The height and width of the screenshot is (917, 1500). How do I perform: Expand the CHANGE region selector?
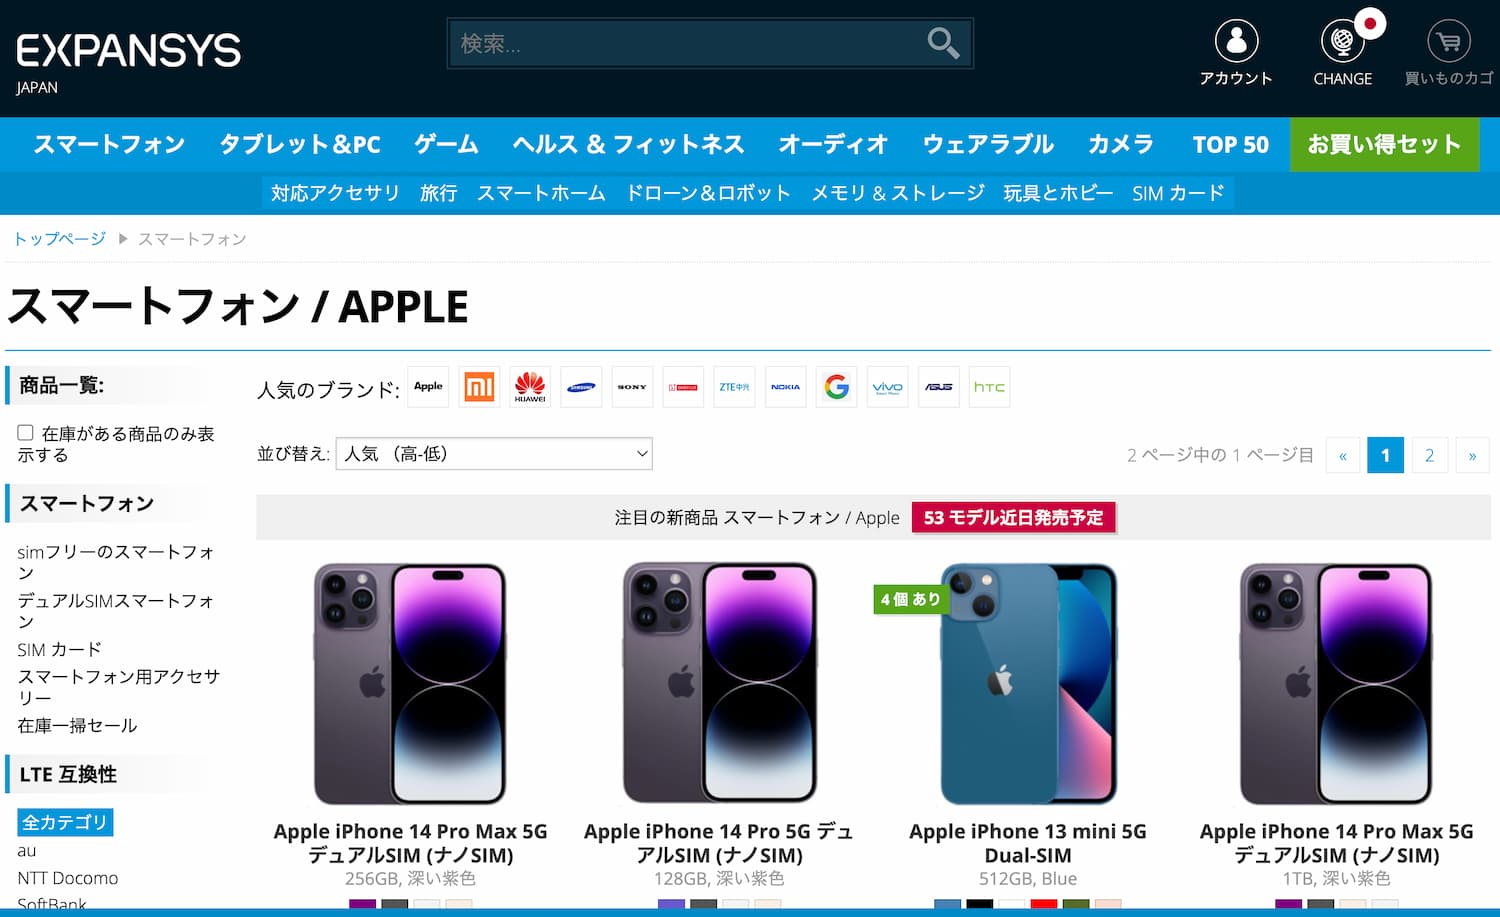(1342, 42)
